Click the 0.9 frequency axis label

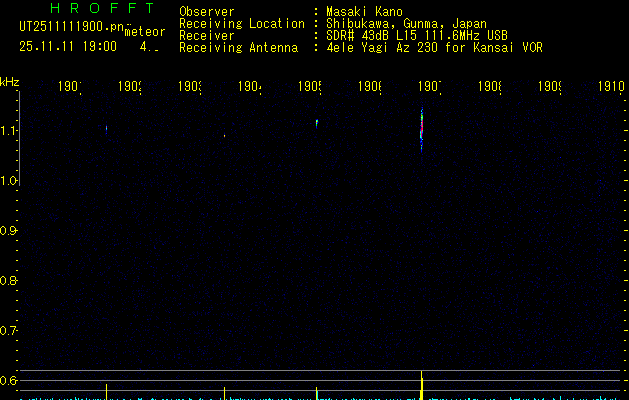[x=9, y=231]
